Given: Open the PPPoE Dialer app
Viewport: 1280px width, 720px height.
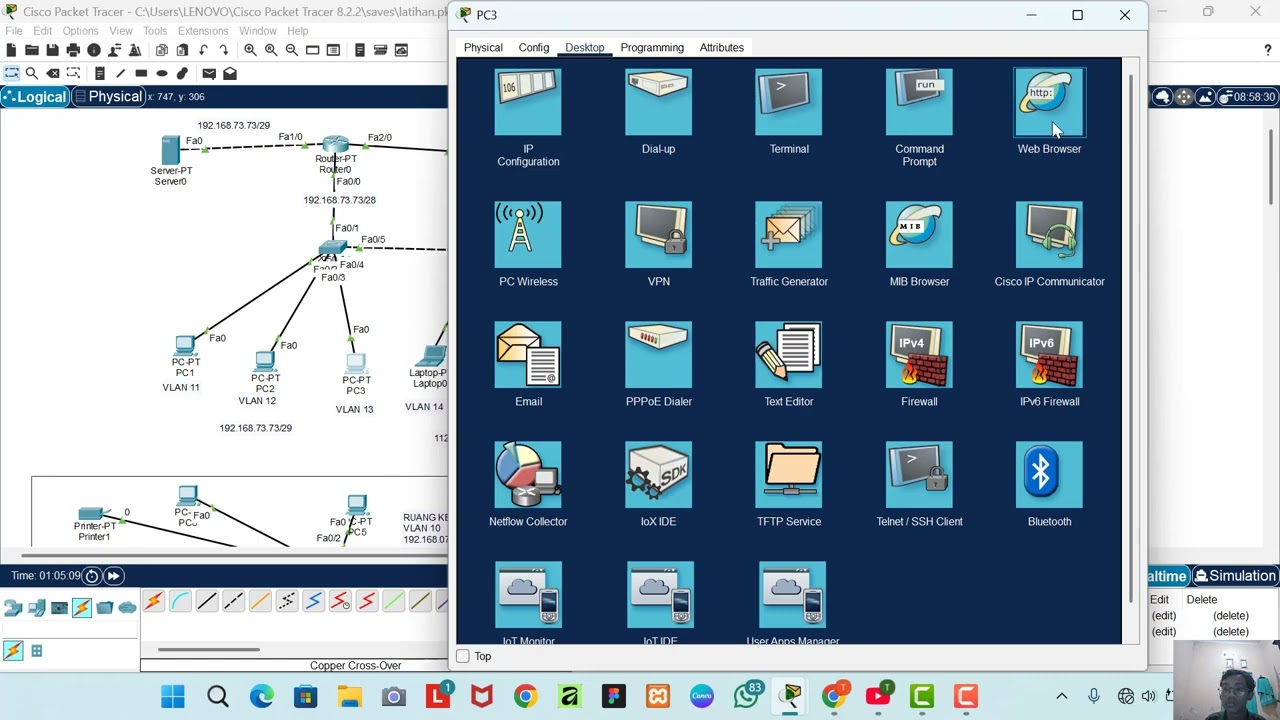Looking at the screenshot, I should click(658, 355).
